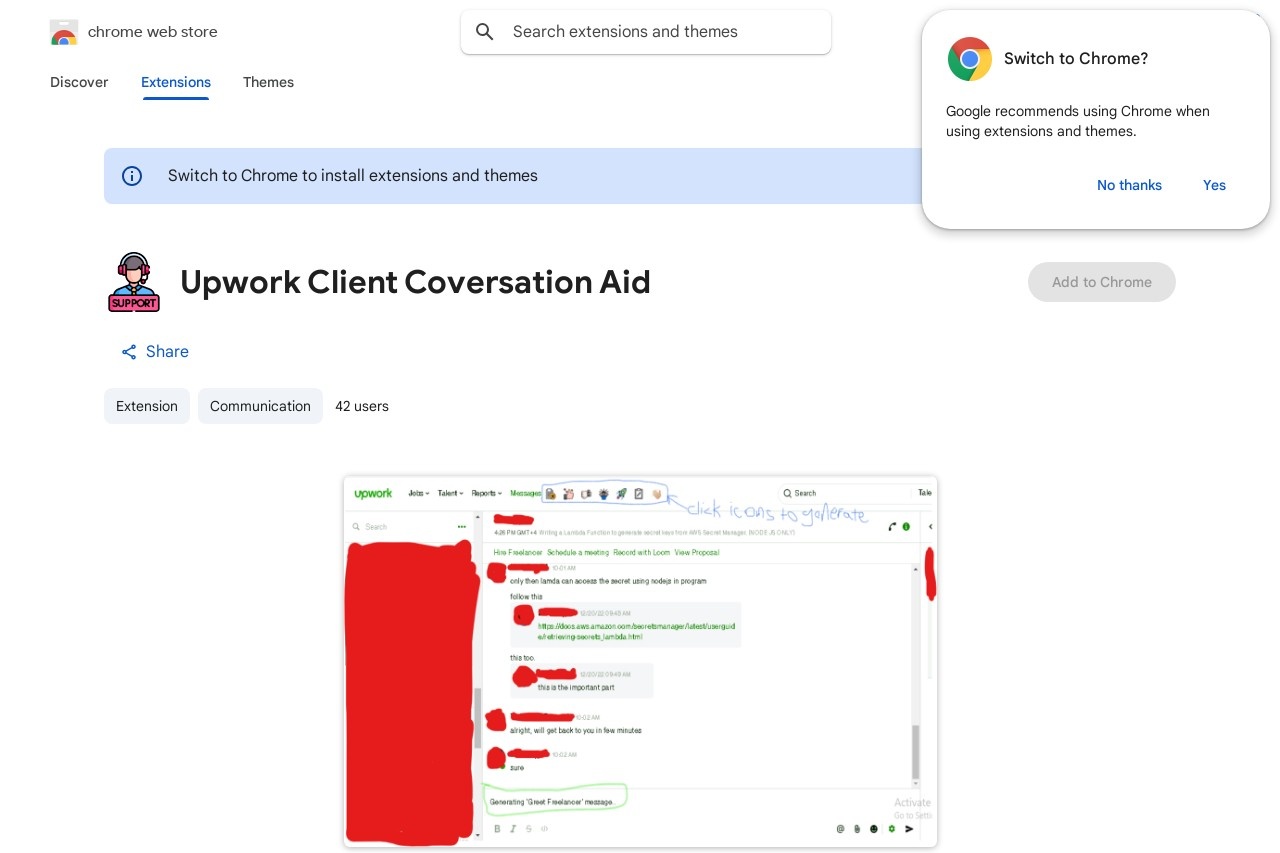Open the Upwork messages screenshot preview
Screen dimensions: 1280x853
click(x=640, y=662)
